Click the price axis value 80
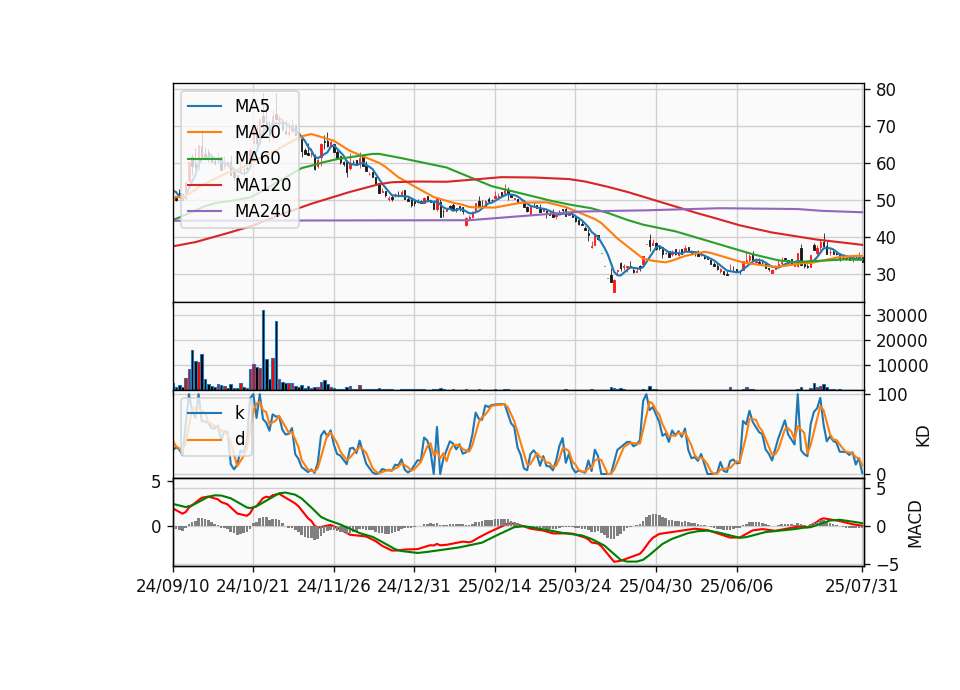The width and height of the screenshot is (960, 690). (x=886, y=90)
